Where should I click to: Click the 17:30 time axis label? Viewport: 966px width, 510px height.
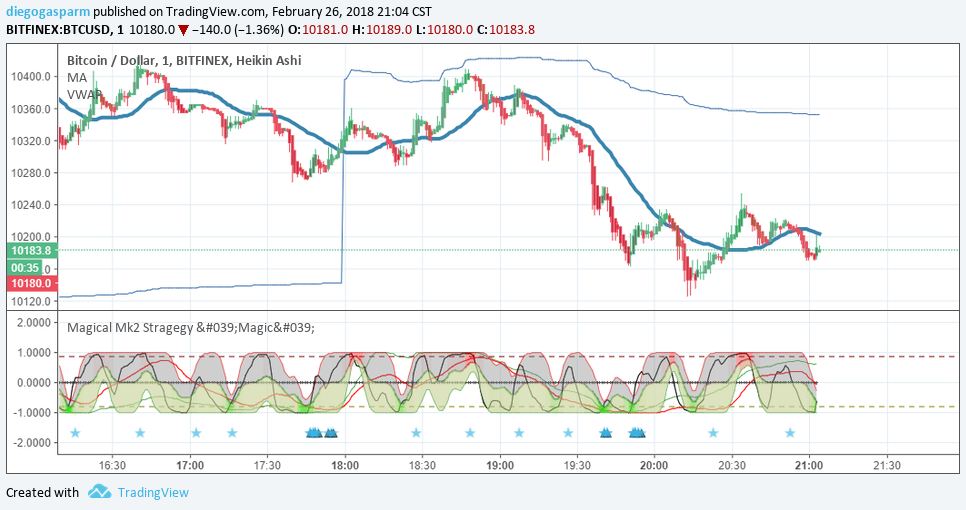pos(267,466)
